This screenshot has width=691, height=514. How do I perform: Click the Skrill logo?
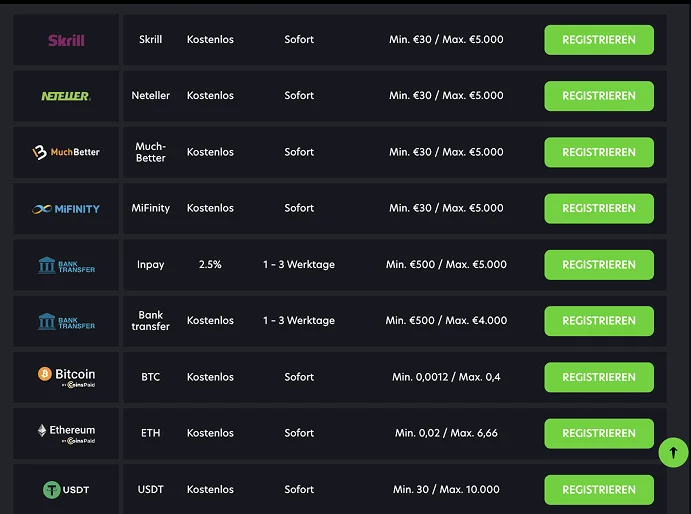66,40
